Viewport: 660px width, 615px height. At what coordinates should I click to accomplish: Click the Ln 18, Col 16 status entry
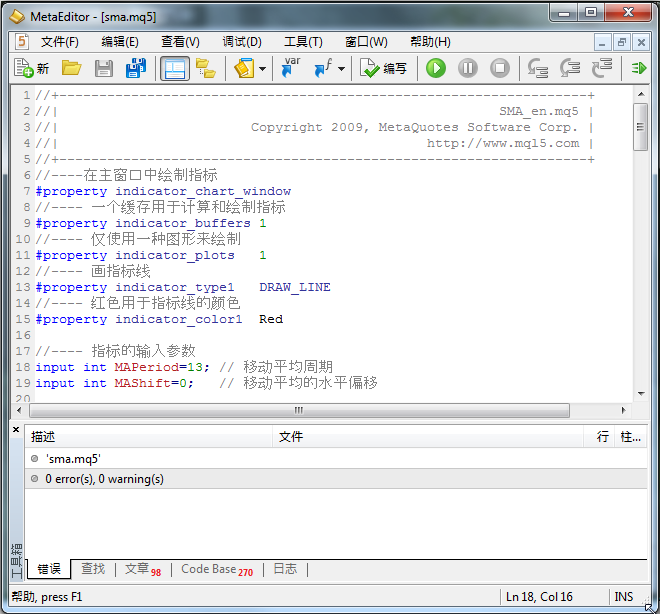pyautogui.click(x=539, y=596)
